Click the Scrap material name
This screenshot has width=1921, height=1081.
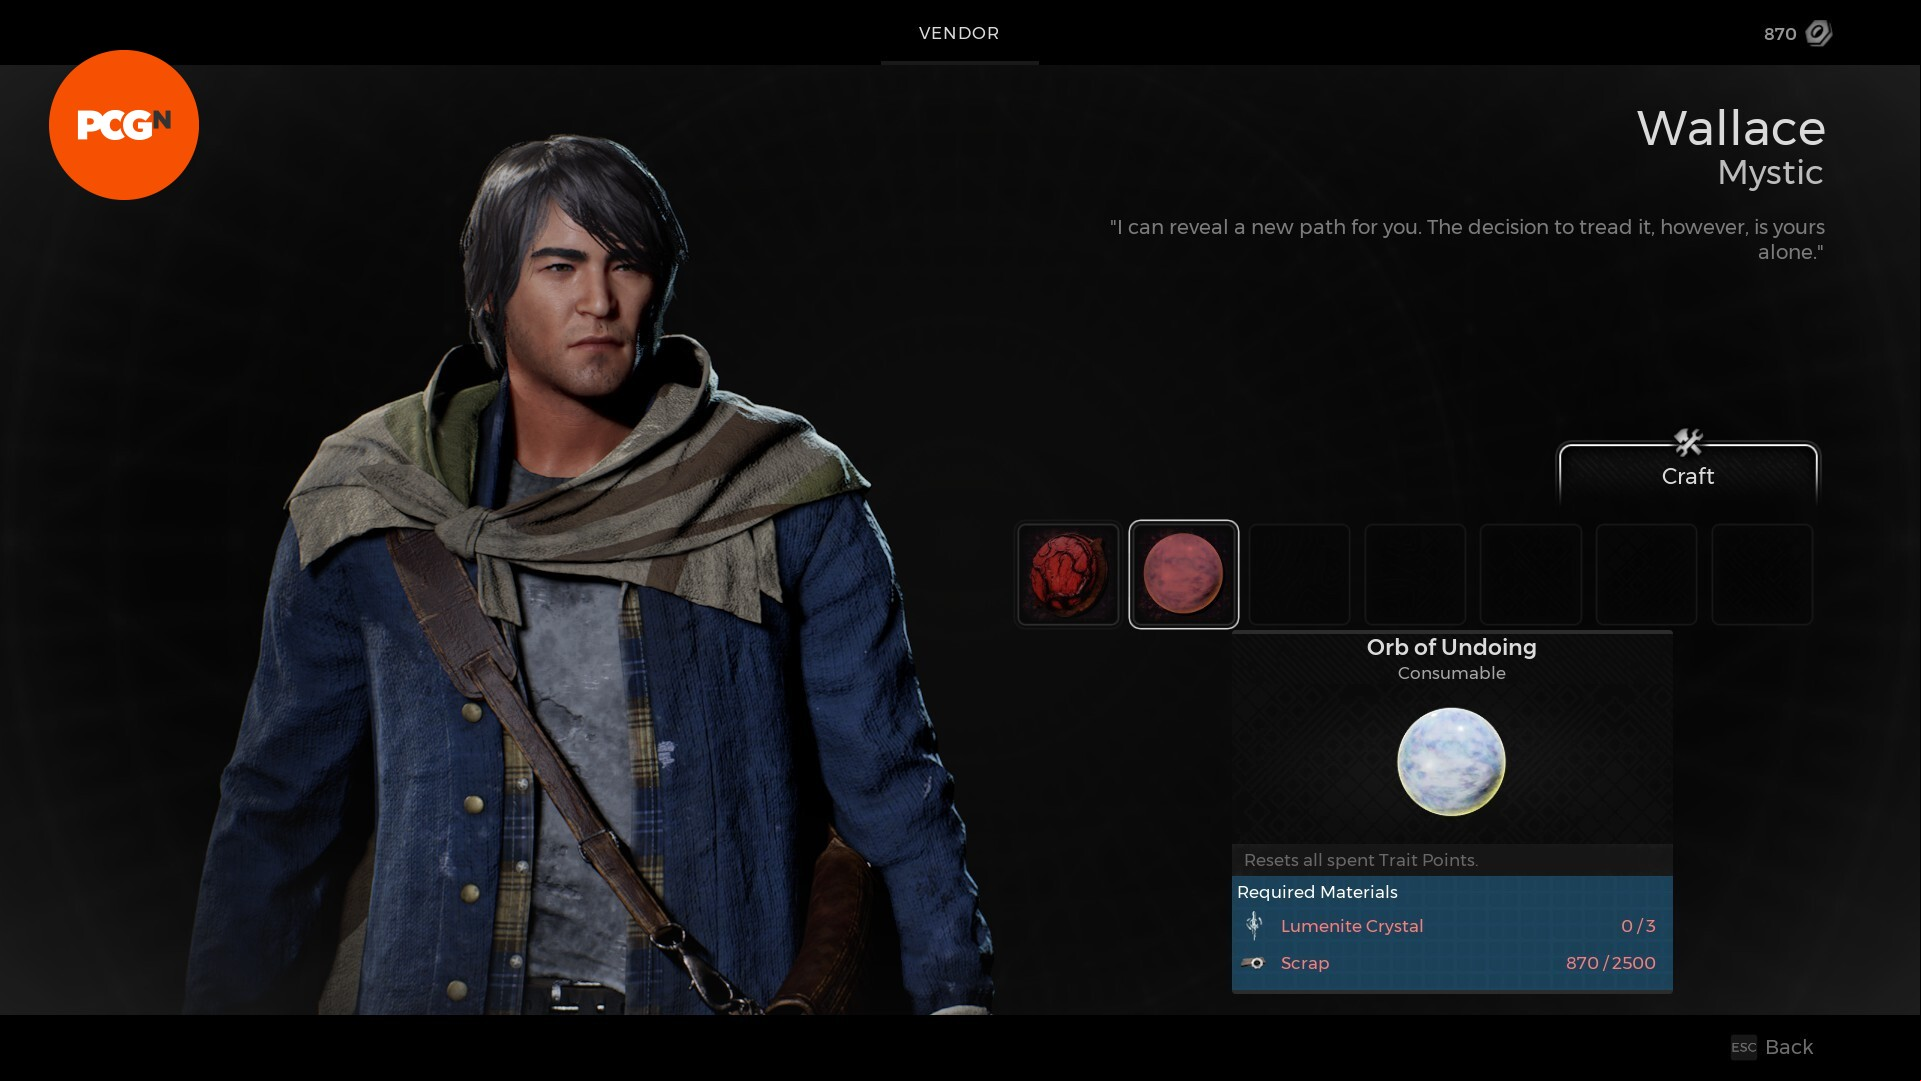1305,963
